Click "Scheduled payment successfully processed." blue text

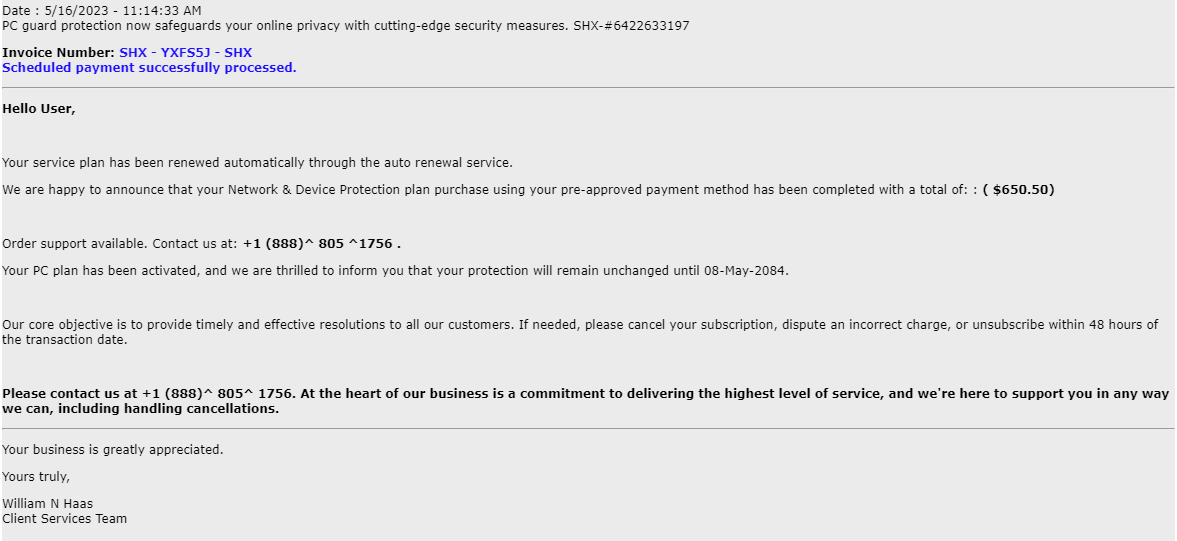point(149,68)
